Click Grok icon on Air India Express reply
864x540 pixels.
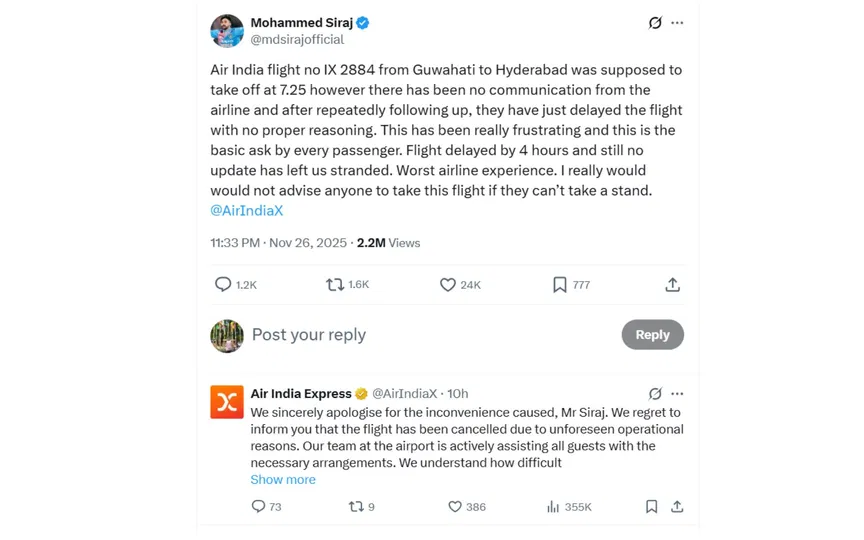pos(655,394)
